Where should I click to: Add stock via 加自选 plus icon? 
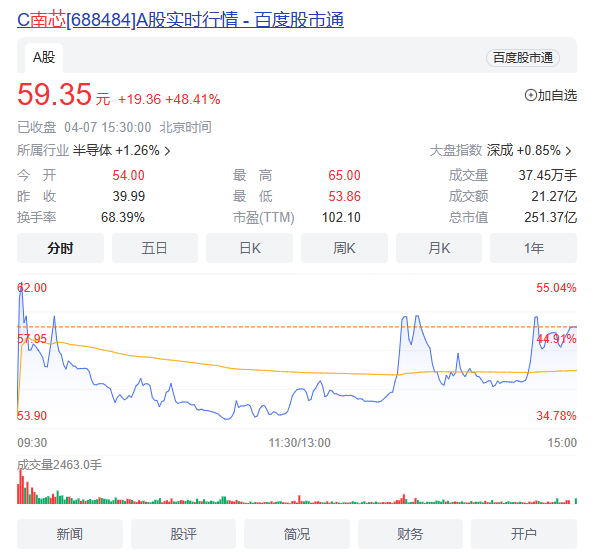[530, 95]
